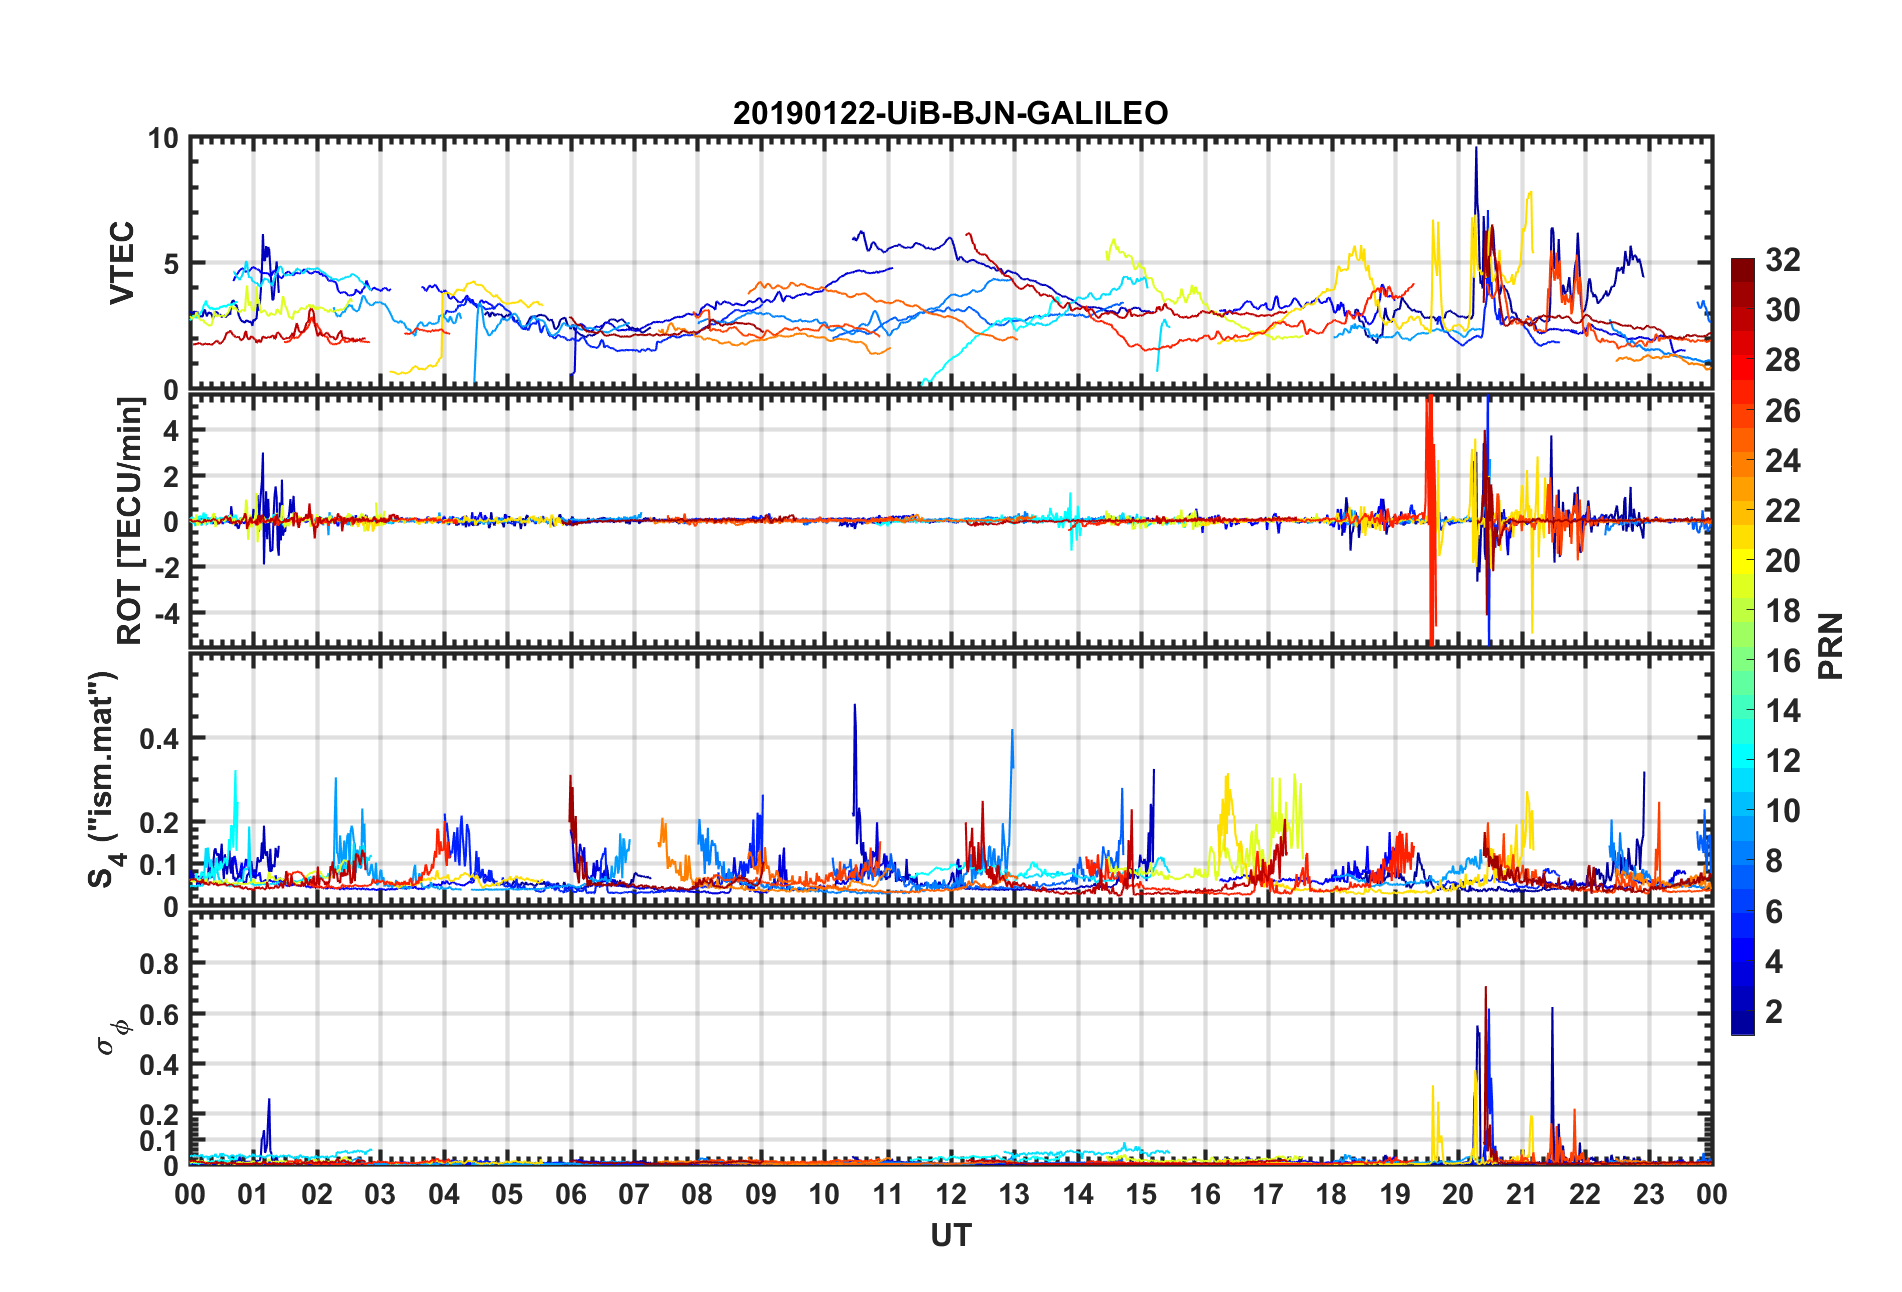
Task: Click tick 6 on the PRN colorbar
Action: point(1774,912)
